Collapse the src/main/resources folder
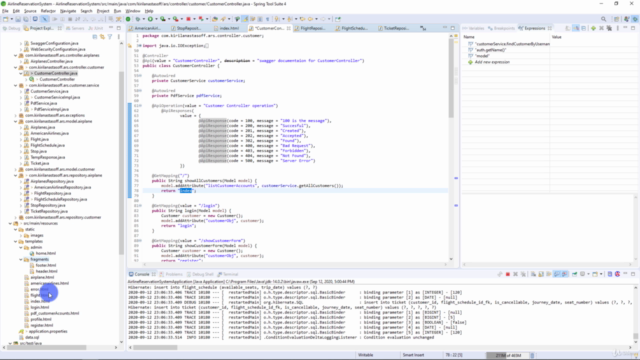Screen dimensions: 640x360 (x=10, y=223)
